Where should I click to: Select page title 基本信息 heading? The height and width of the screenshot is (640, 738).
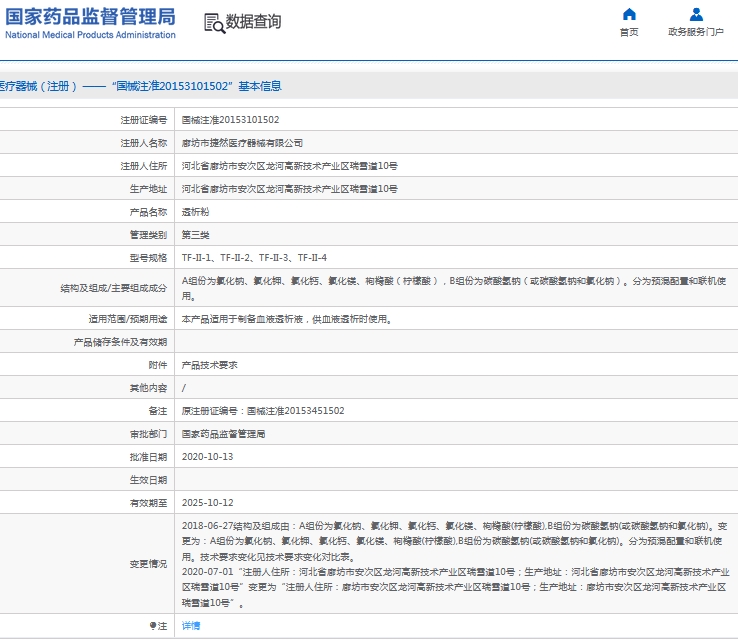[260, 86]
